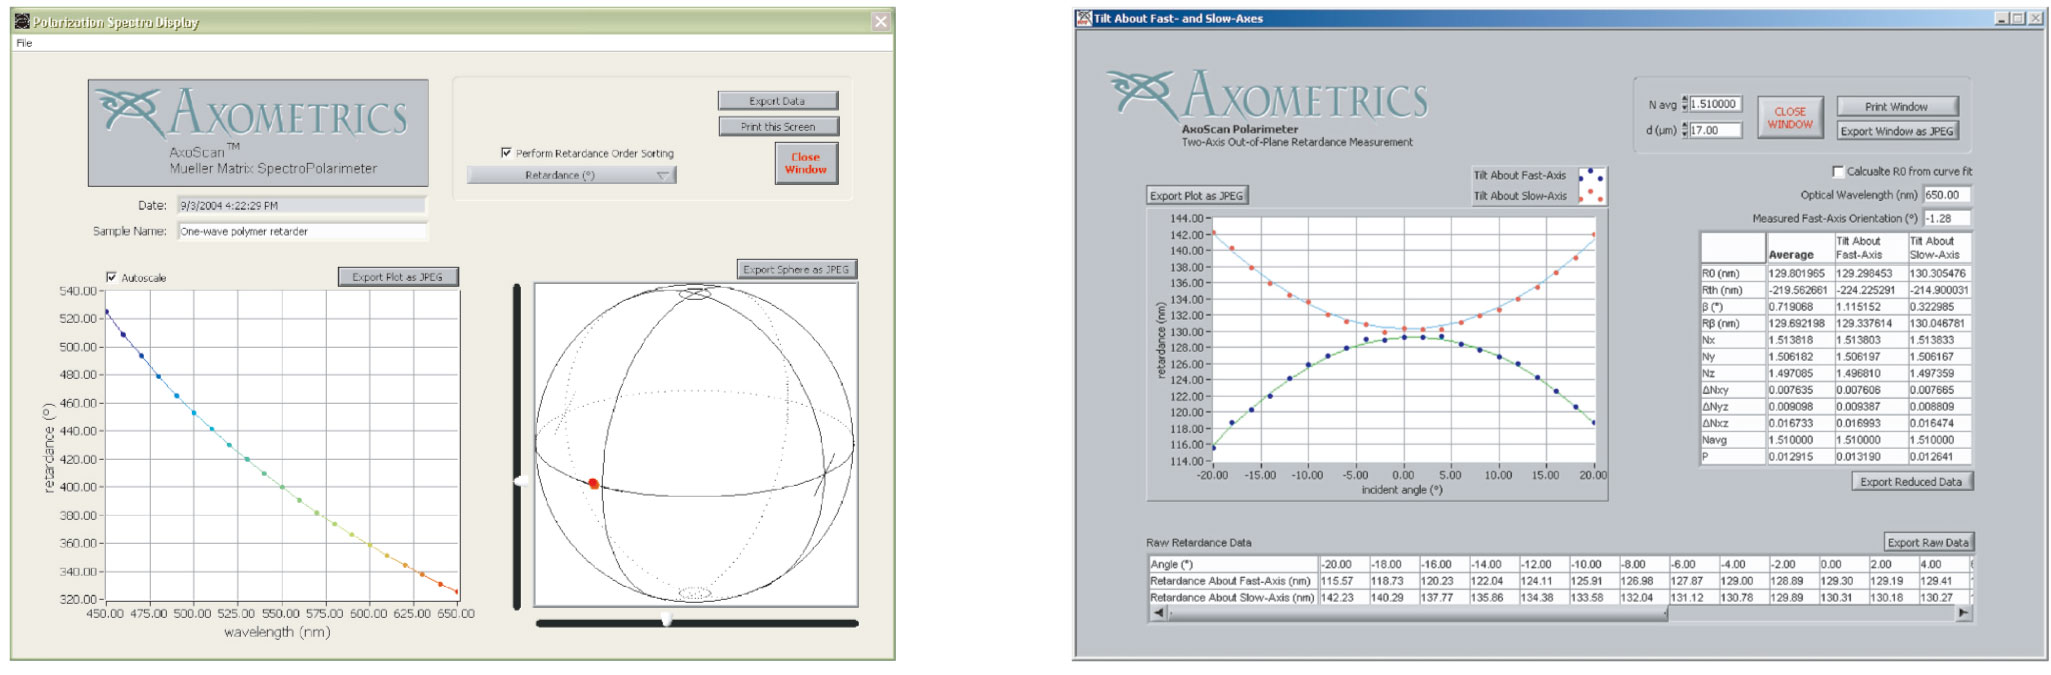Click the N avg stepper arrows
The image size is (2051, 675).
tap(1685, 104)
